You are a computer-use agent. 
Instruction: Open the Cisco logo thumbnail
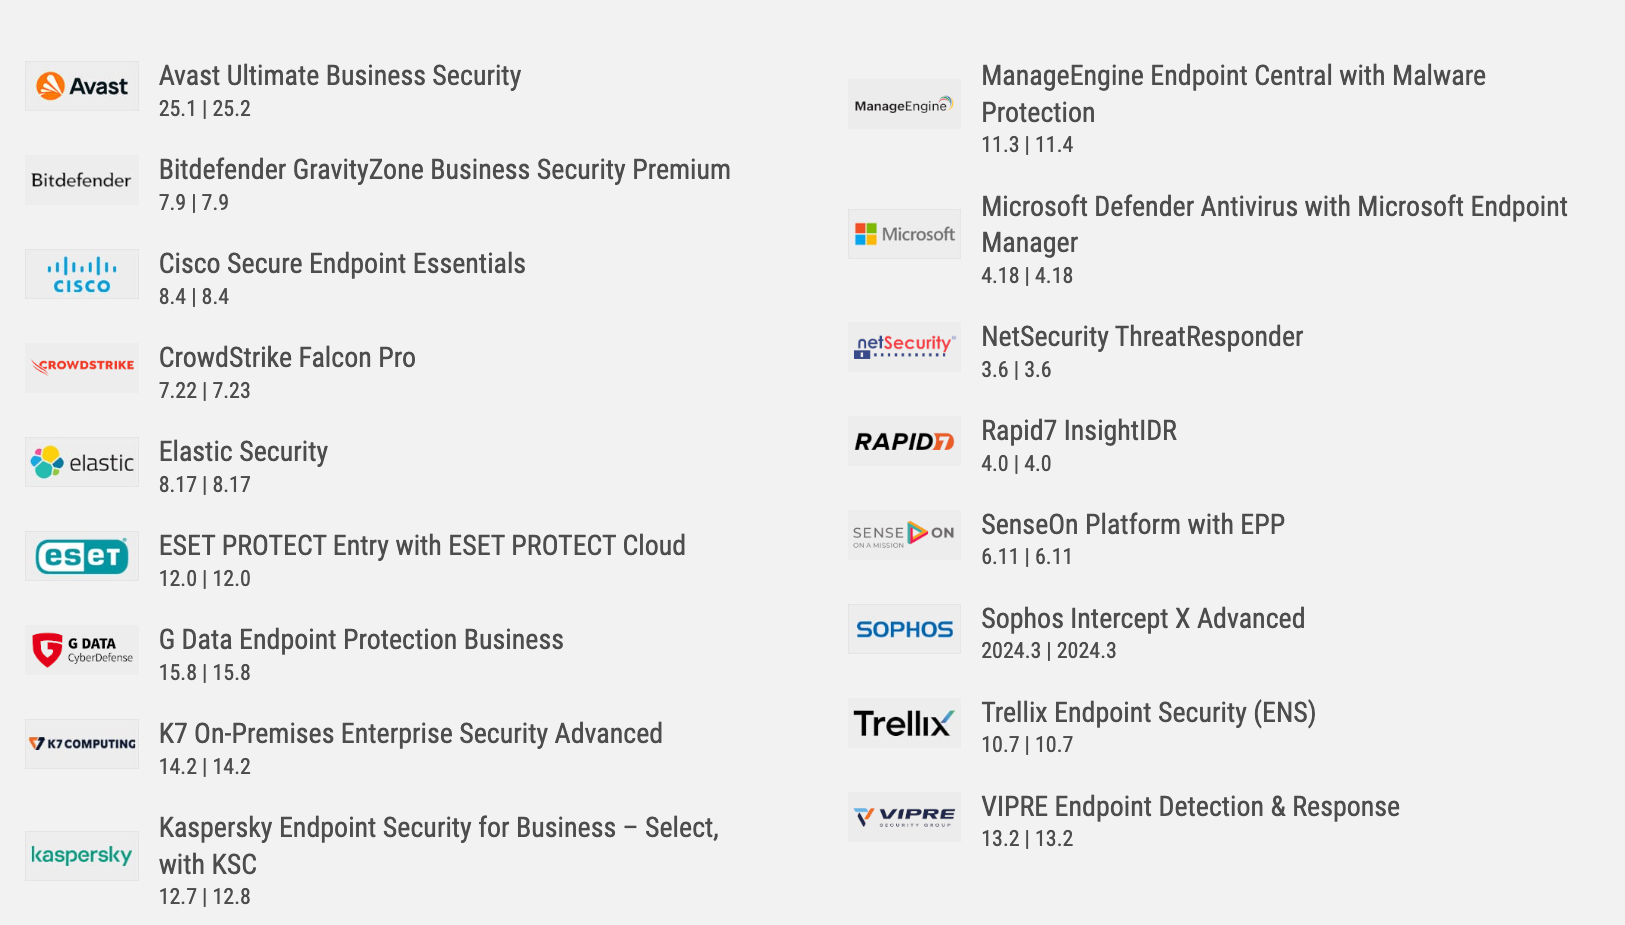(x=82, y=274)
